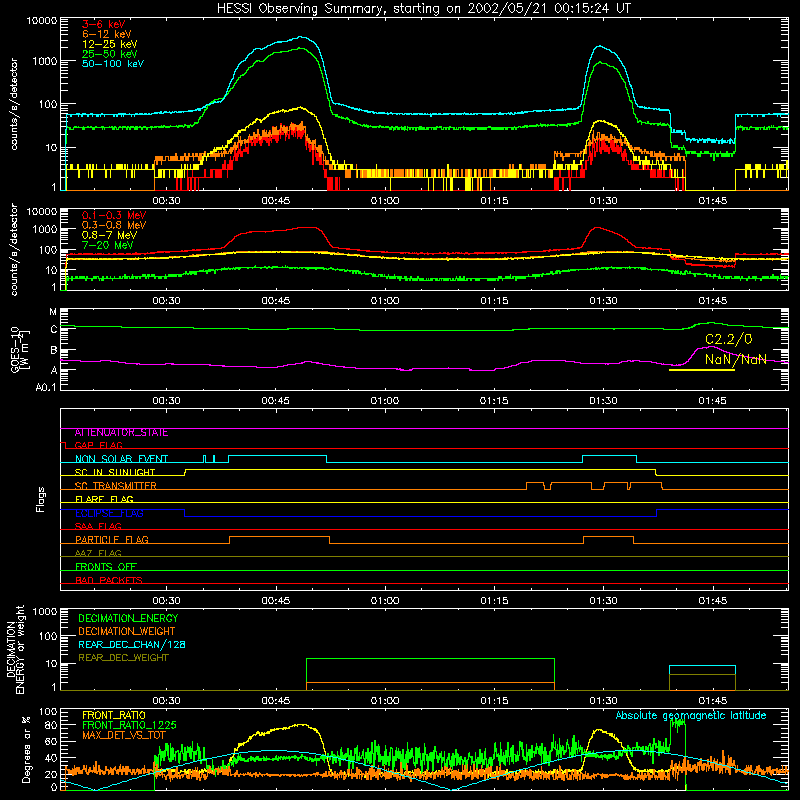Click the HESSI Observing Summary title text
Screen dimensions: 800x800
[423, 9]
